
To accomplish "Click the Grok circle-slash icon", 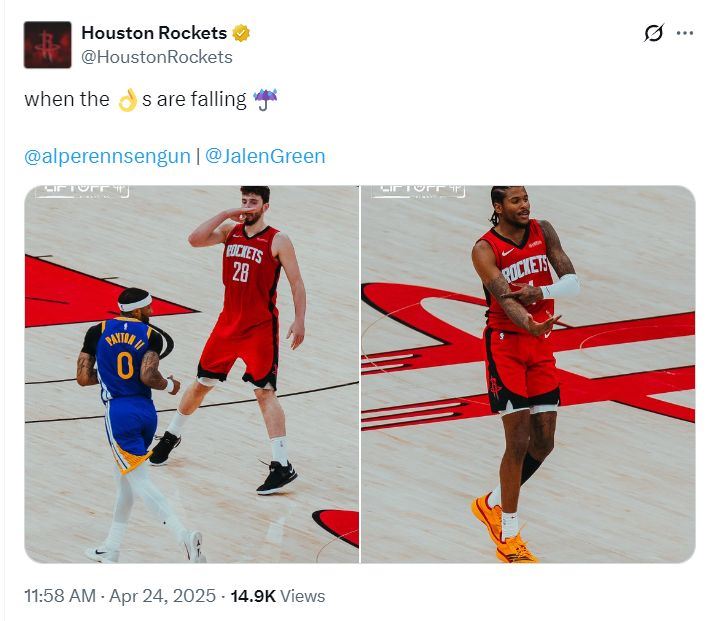I will point(653,33).
